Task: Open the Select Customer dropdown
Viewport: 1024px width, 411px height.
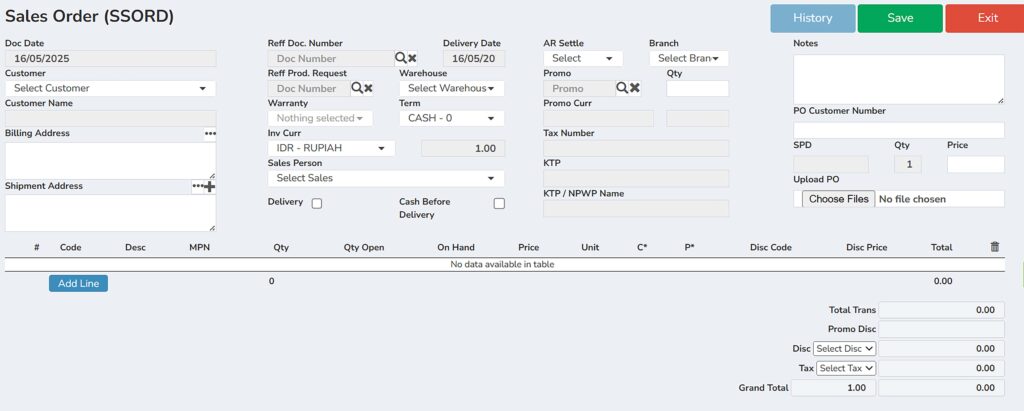Action: tap(110, 88)
